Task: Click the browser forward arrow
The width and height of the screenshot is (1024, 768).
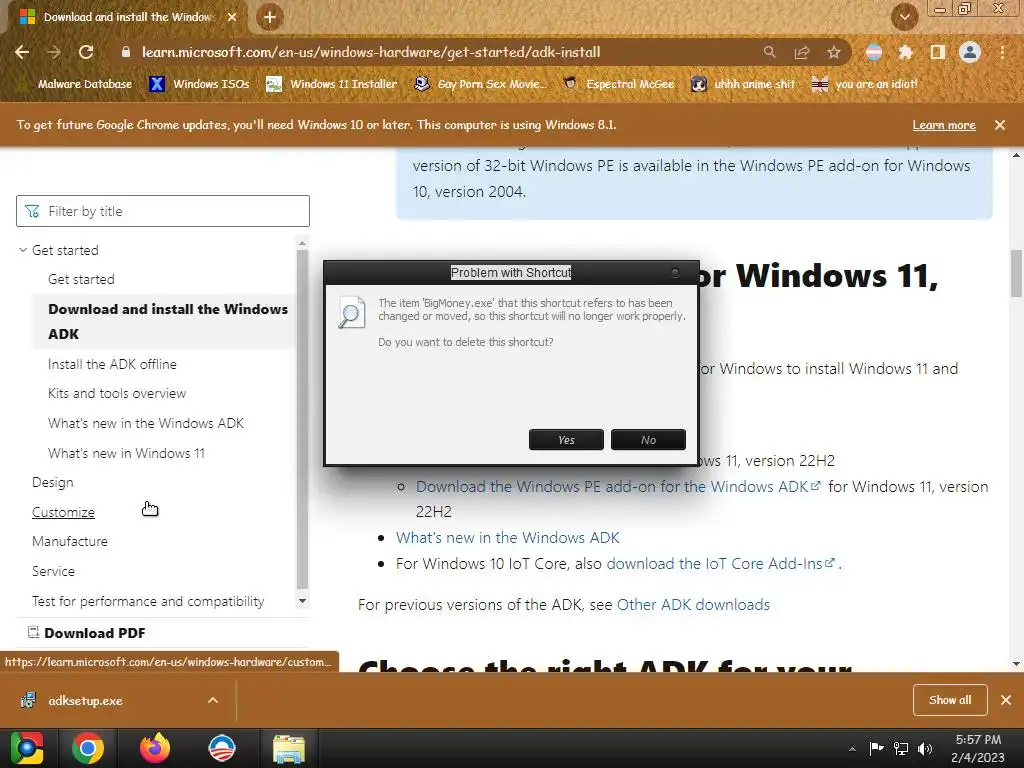Action: tap(54, 52)
